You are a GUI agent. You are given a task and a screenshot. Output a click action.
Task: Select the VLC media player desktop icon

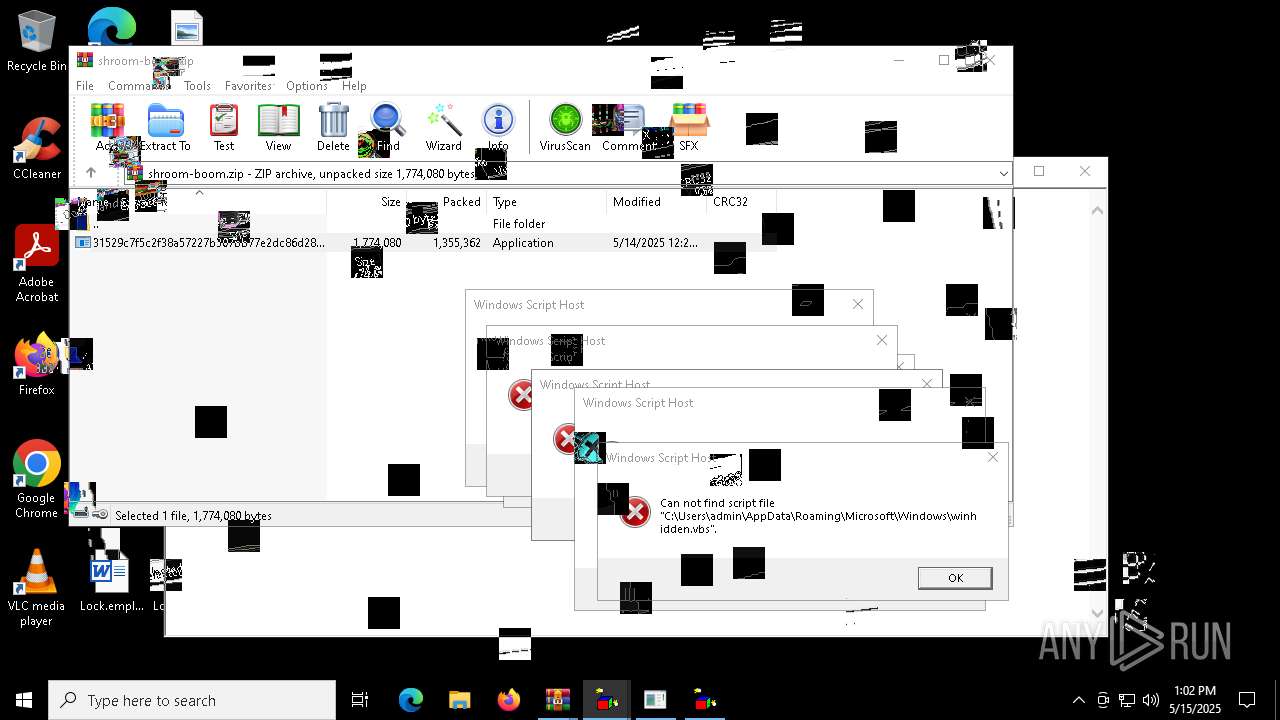tap(36, 588)
